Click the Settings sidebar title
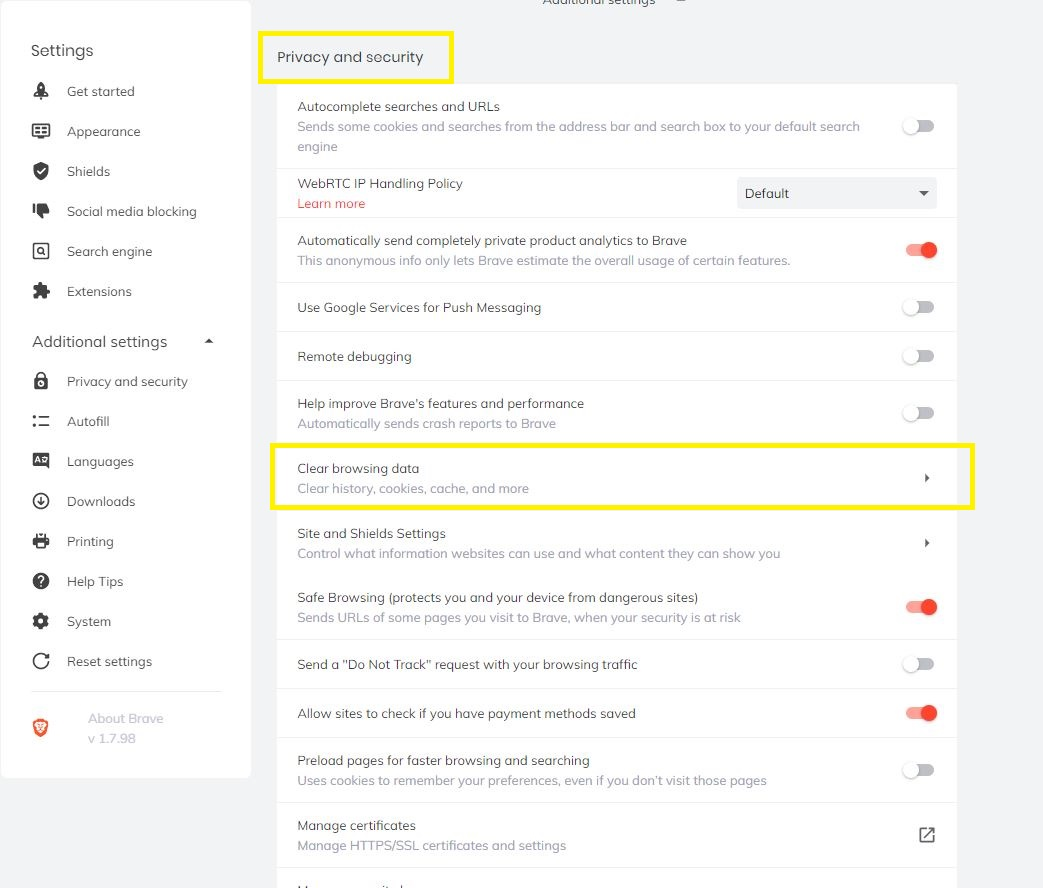This screenshot has width=1043, height=888. pyautogui.click(x=62, y=51)
